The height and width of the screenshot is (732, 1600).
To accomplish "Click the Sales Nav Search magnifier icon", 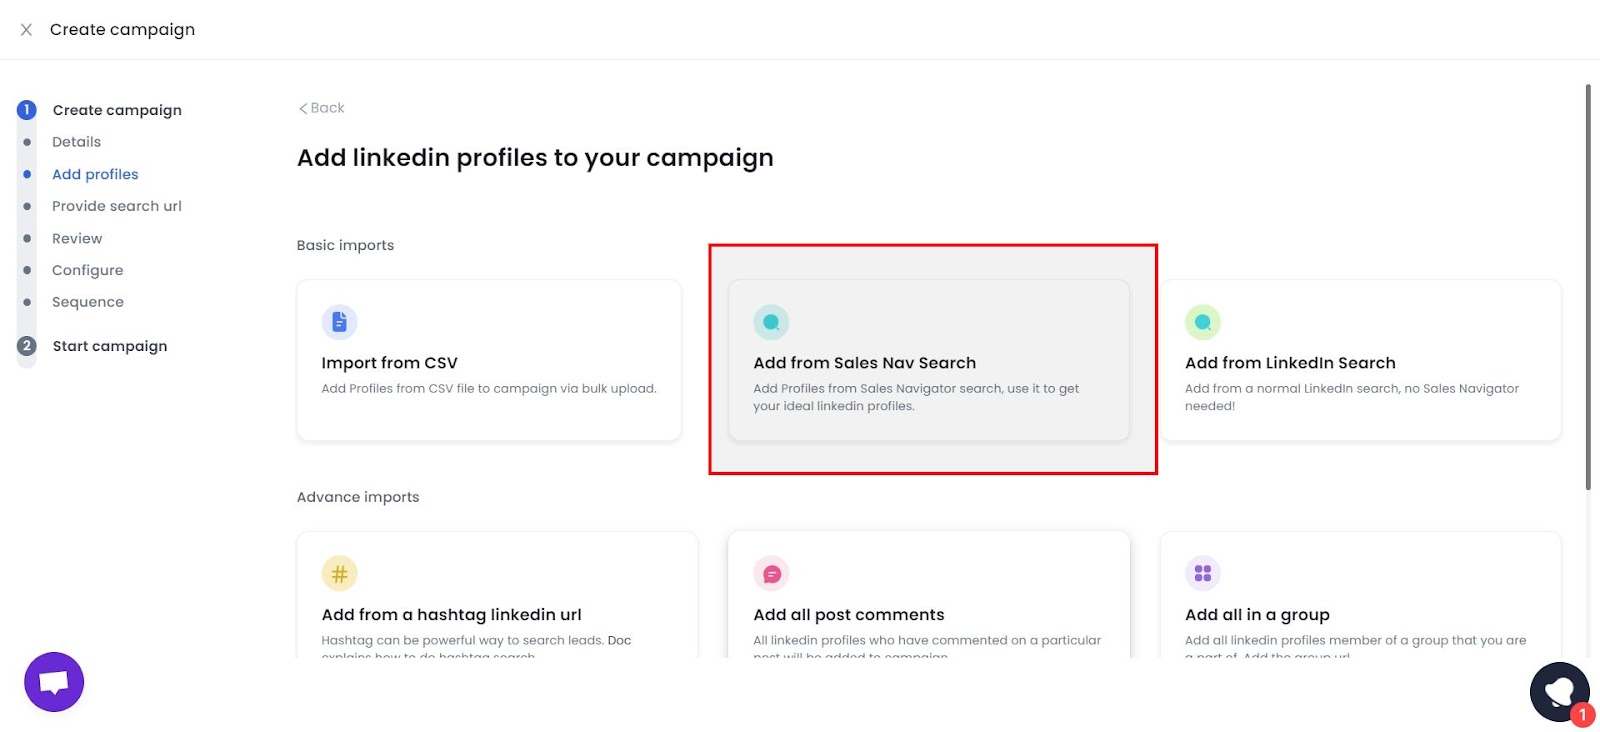I will [772, 321].
